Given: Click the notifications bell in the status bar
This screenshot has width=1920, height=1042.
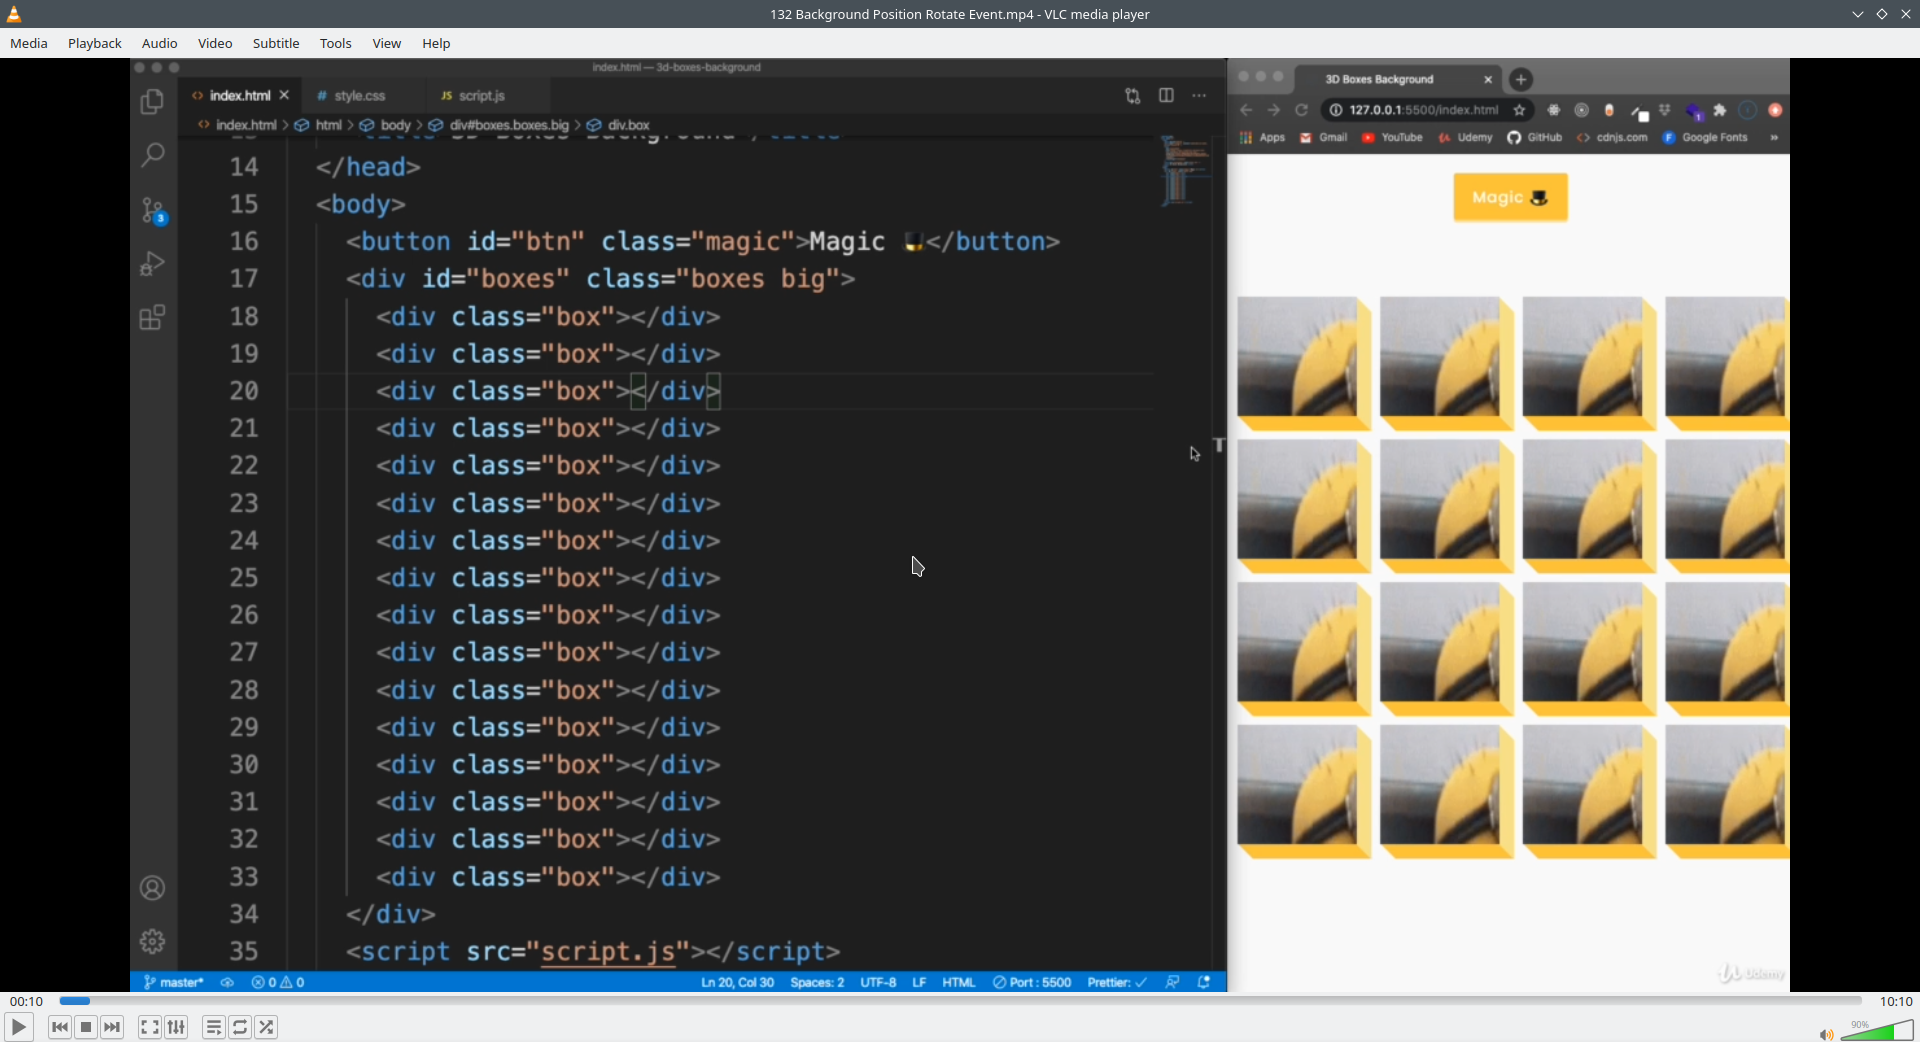Looking at the screenshot, I should pos(1204,982).
